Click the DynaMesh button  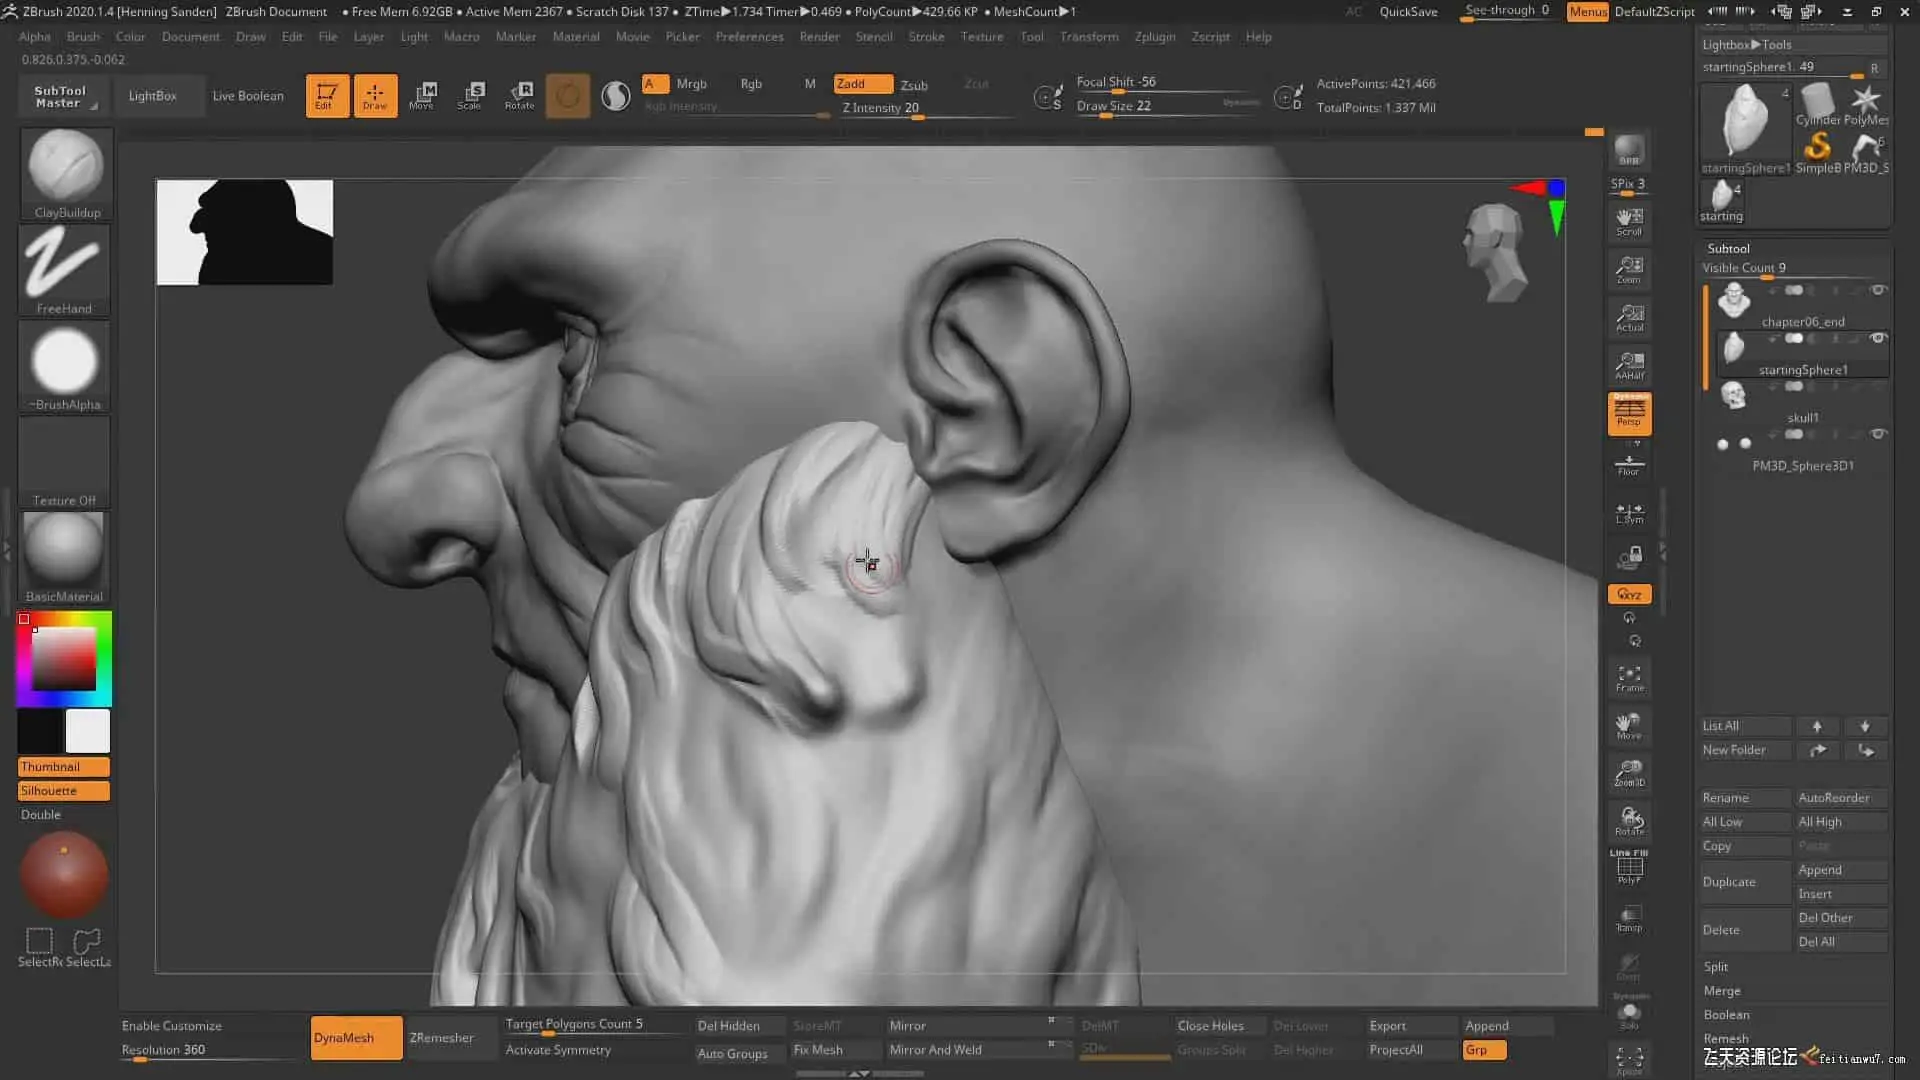355,1037
